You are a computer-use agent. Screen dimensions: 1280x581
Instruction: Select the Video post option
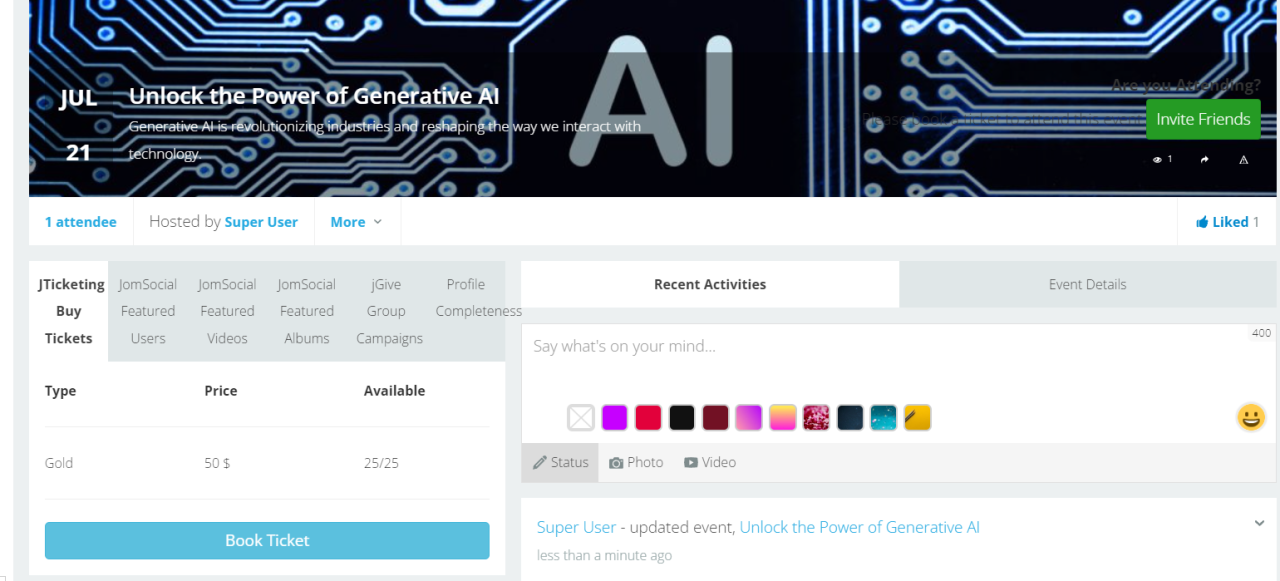tap(710, 463)
